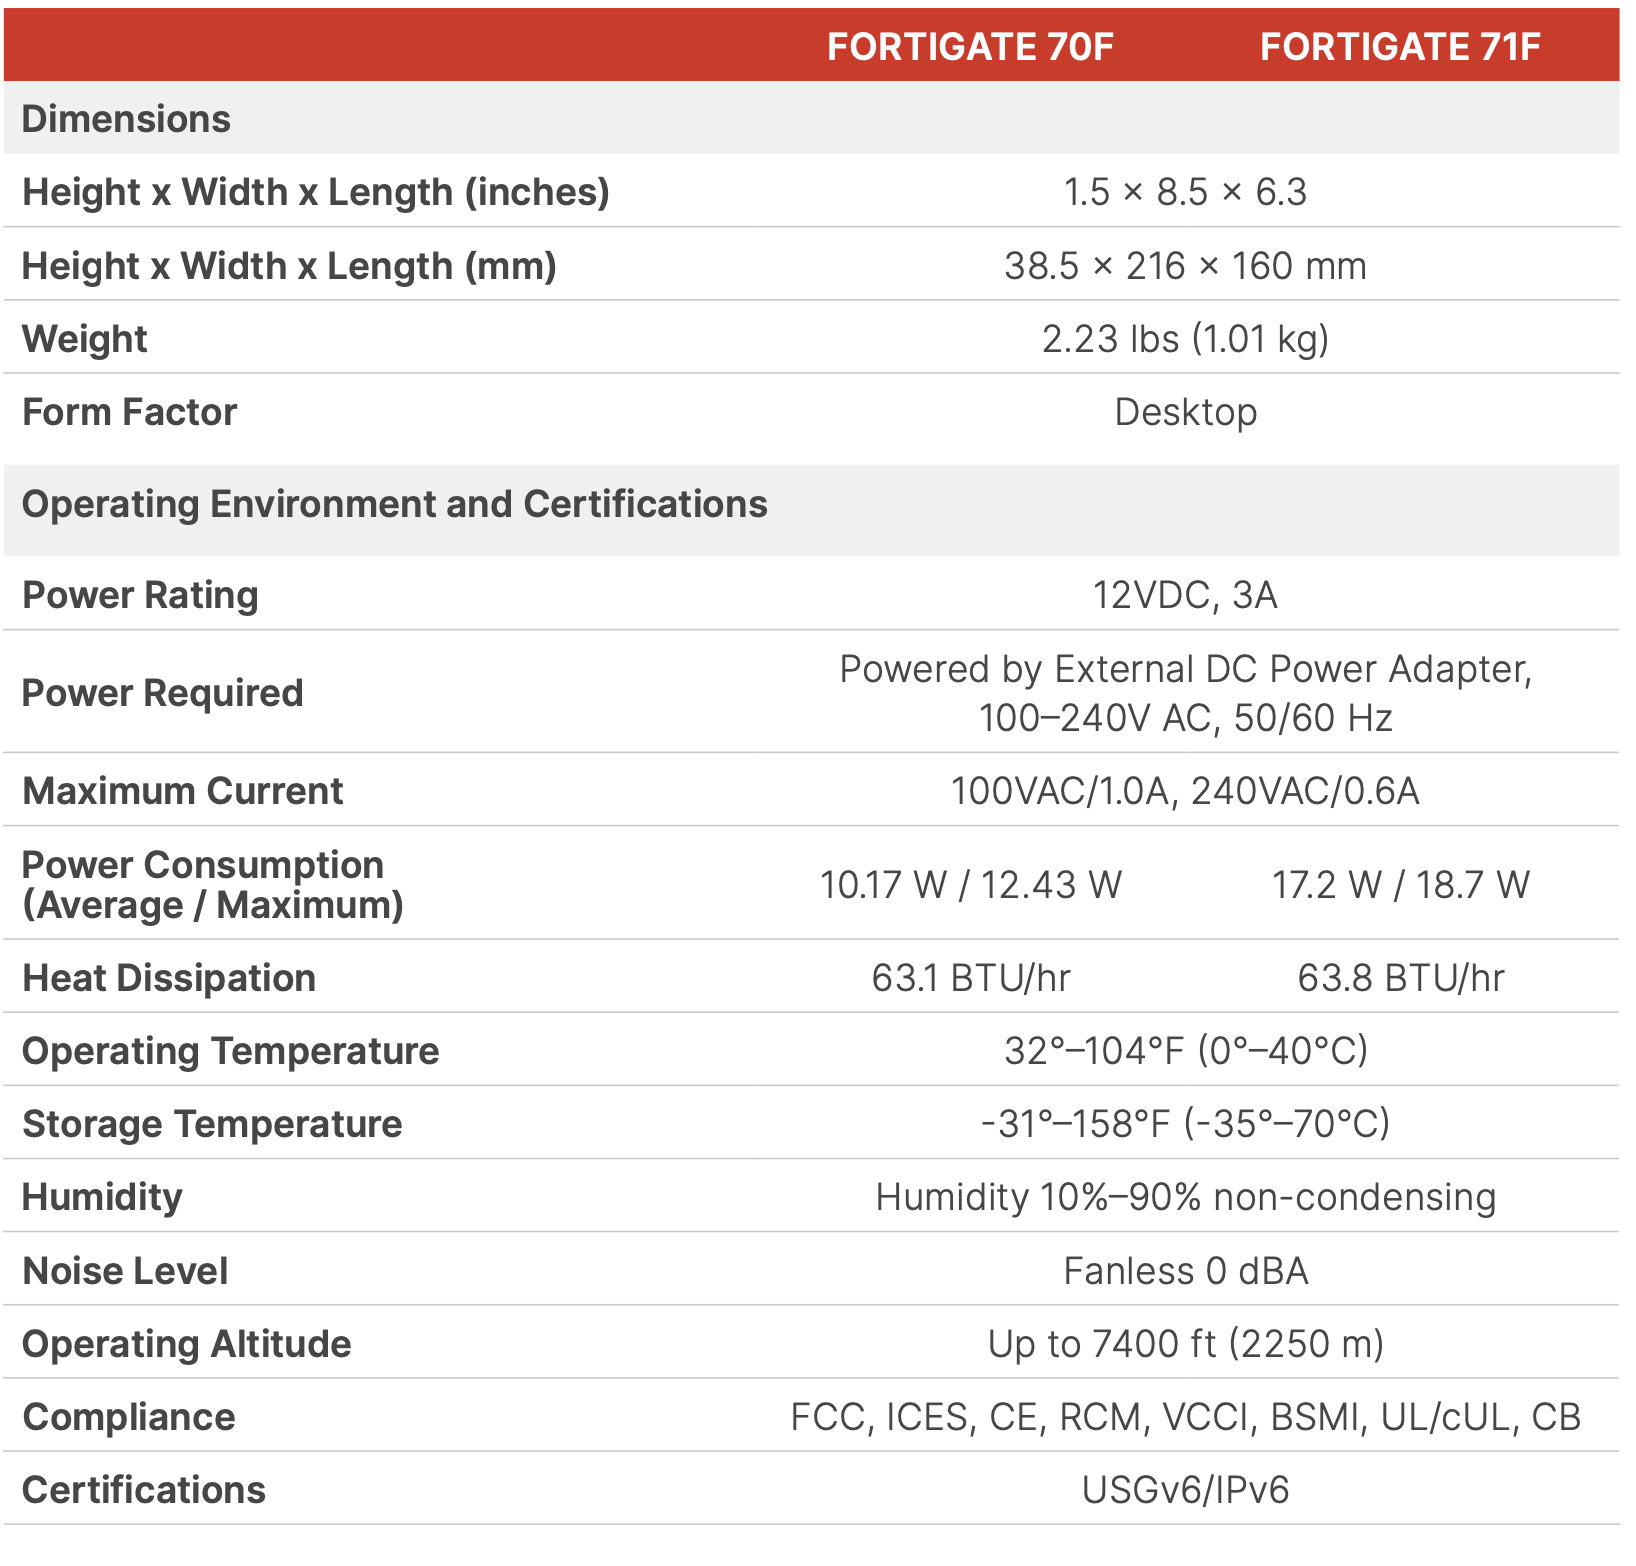Image resolution: width=1636 pixels, height=1566 pixels.
Task: Click the Compliance row label
Action: click(x=128, y=1417)
